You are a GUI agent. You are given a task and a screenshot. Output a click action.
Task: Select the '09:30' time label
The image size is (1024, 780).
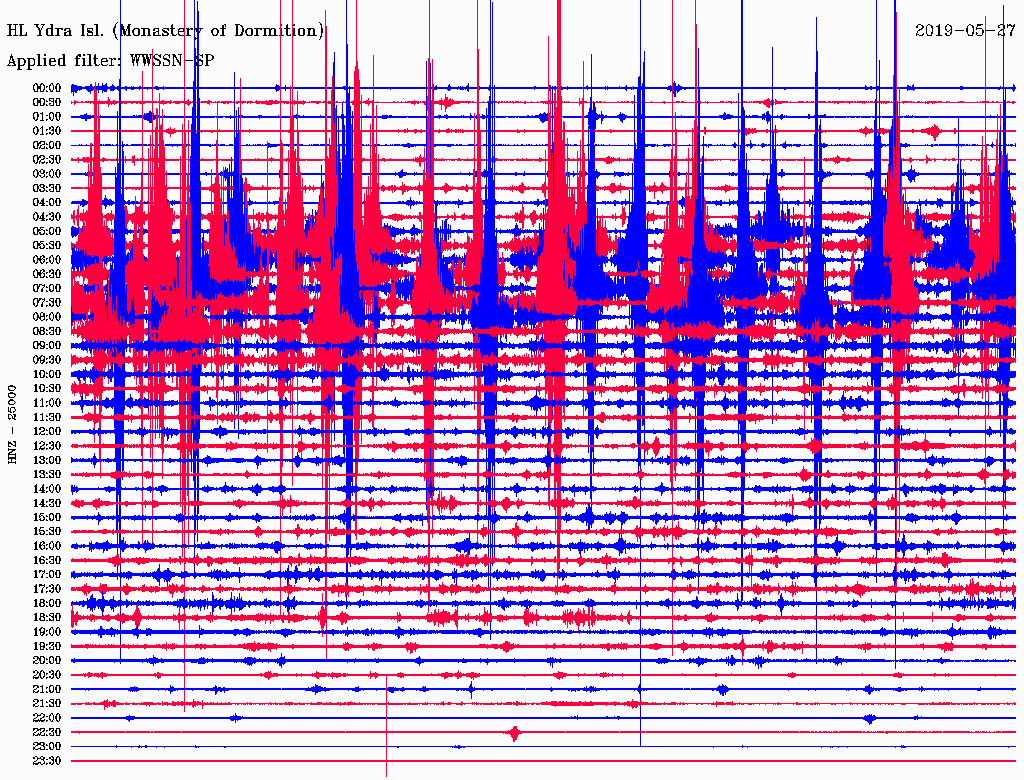[x=47, y=360]
